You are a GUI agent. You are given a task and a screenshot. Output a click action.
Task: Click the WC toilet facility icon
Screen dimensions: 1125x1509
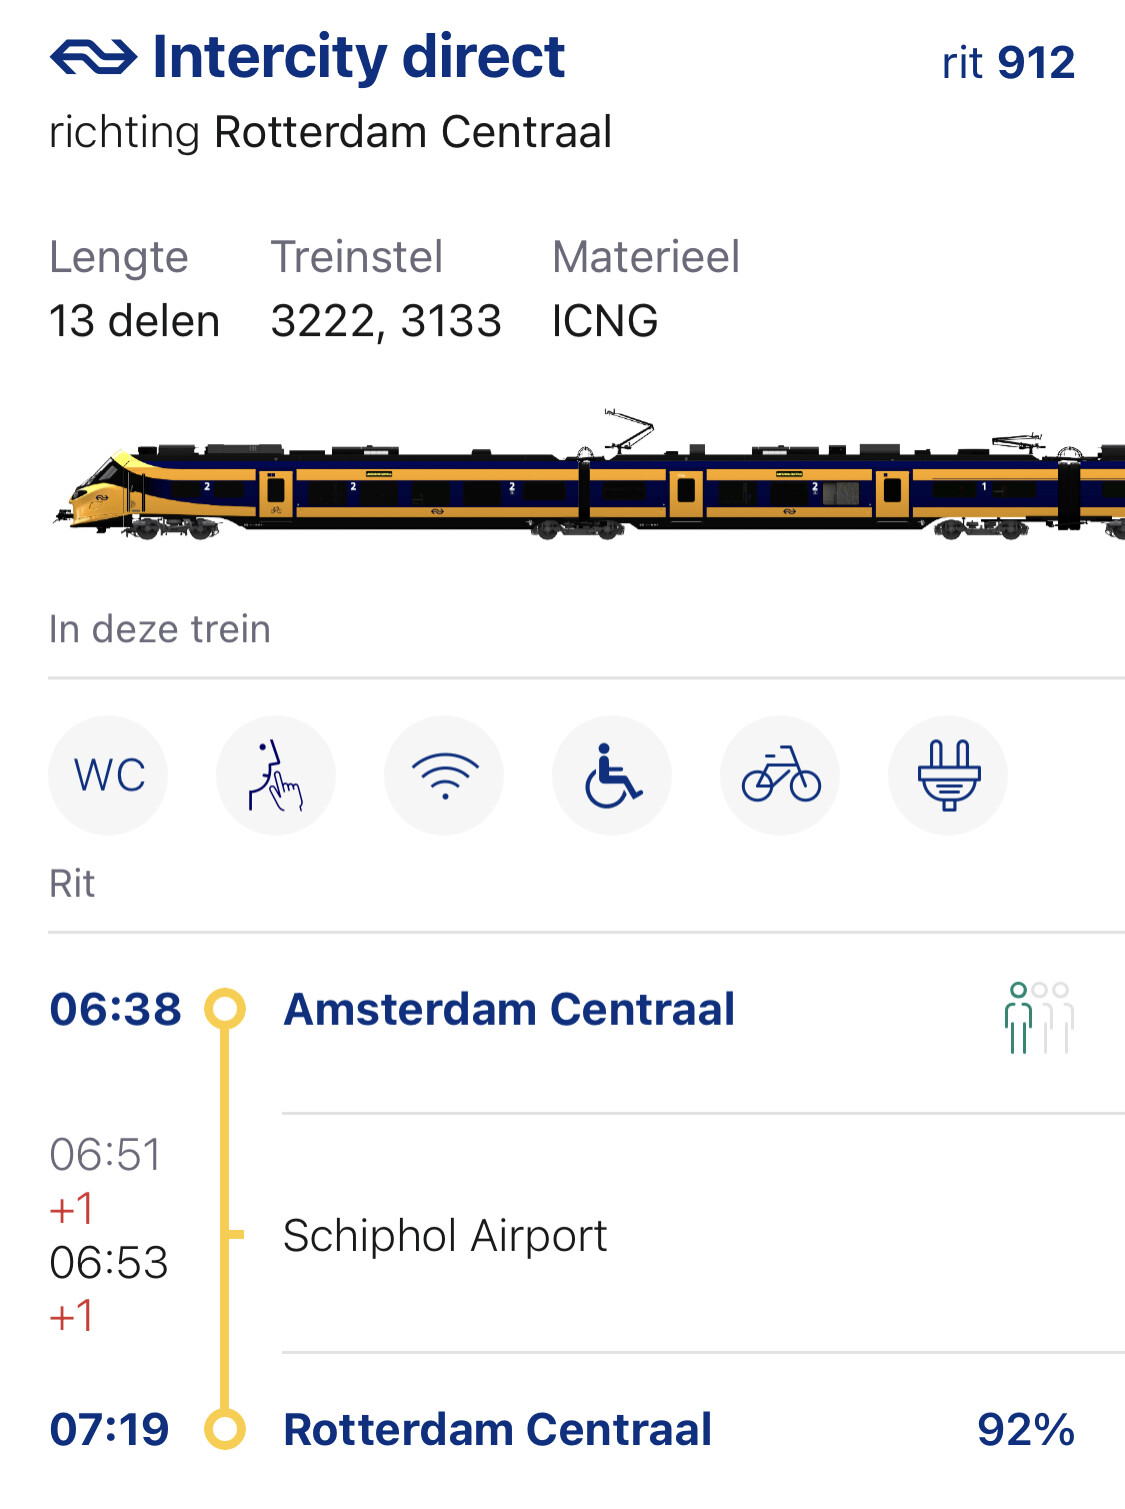108,775
